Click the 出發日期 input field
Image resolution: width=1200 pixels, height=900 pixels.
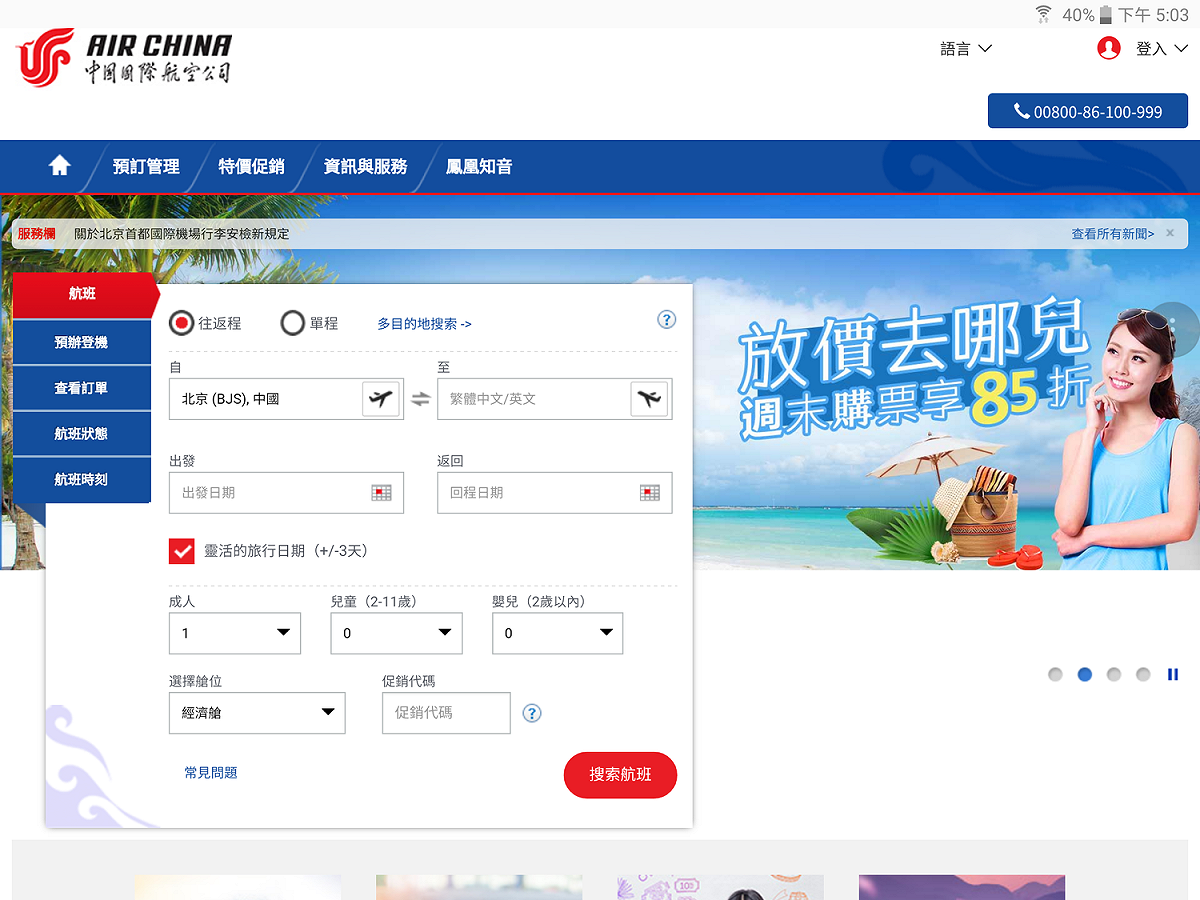[x=286, y=493]
